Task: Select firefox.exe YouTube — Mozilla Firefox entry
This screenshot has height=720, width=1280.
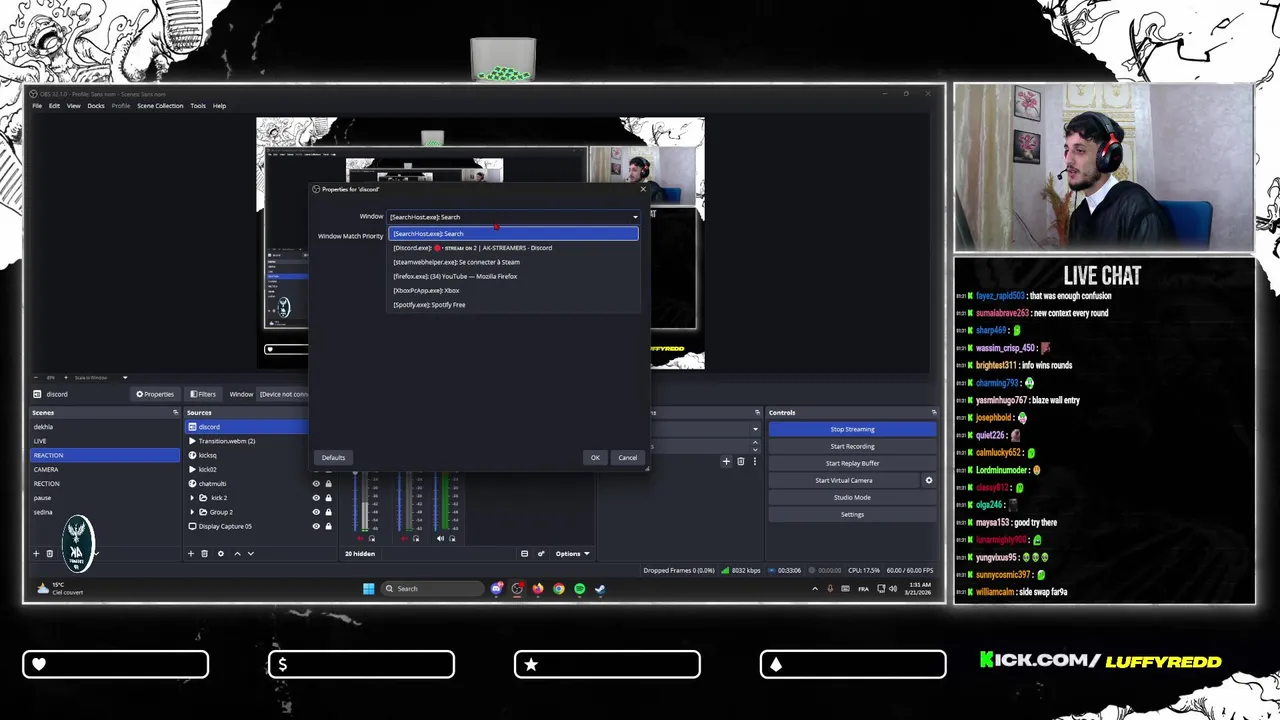Action: click(x=513, y=276)
